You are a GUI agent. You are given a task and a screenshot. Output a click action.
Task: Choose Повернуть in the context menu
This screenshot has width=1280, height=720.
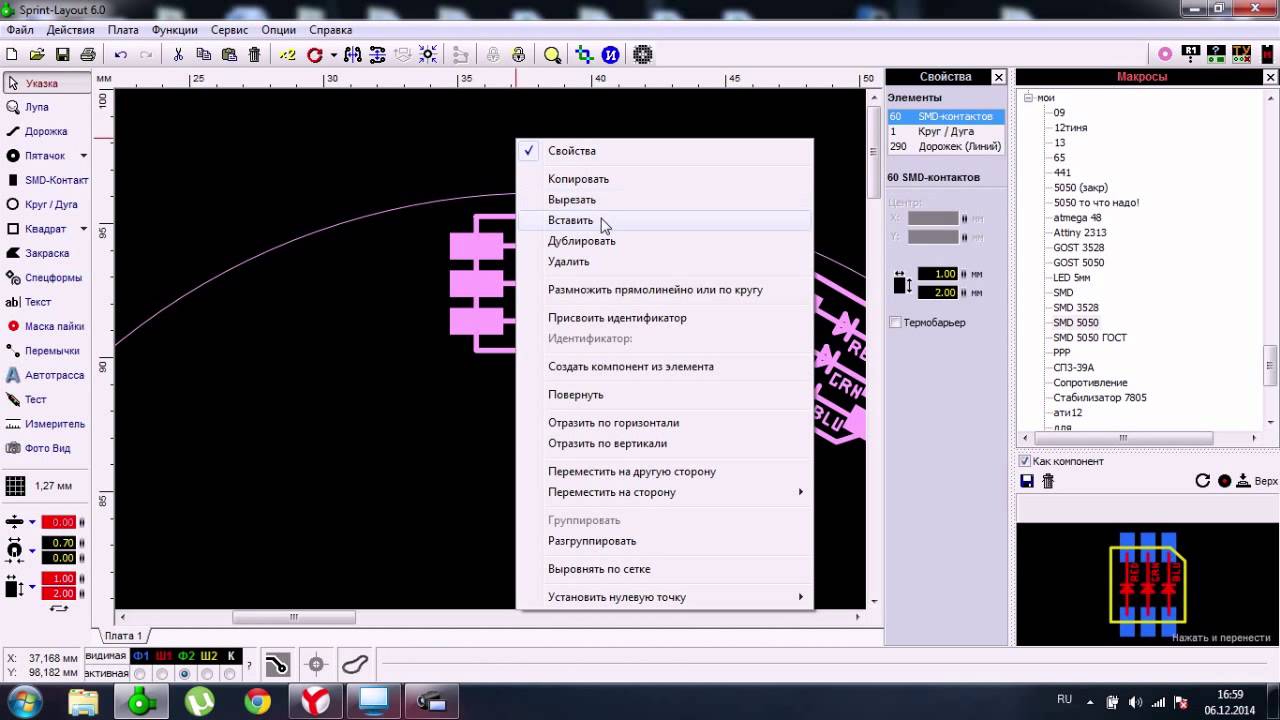pos(665,394)
